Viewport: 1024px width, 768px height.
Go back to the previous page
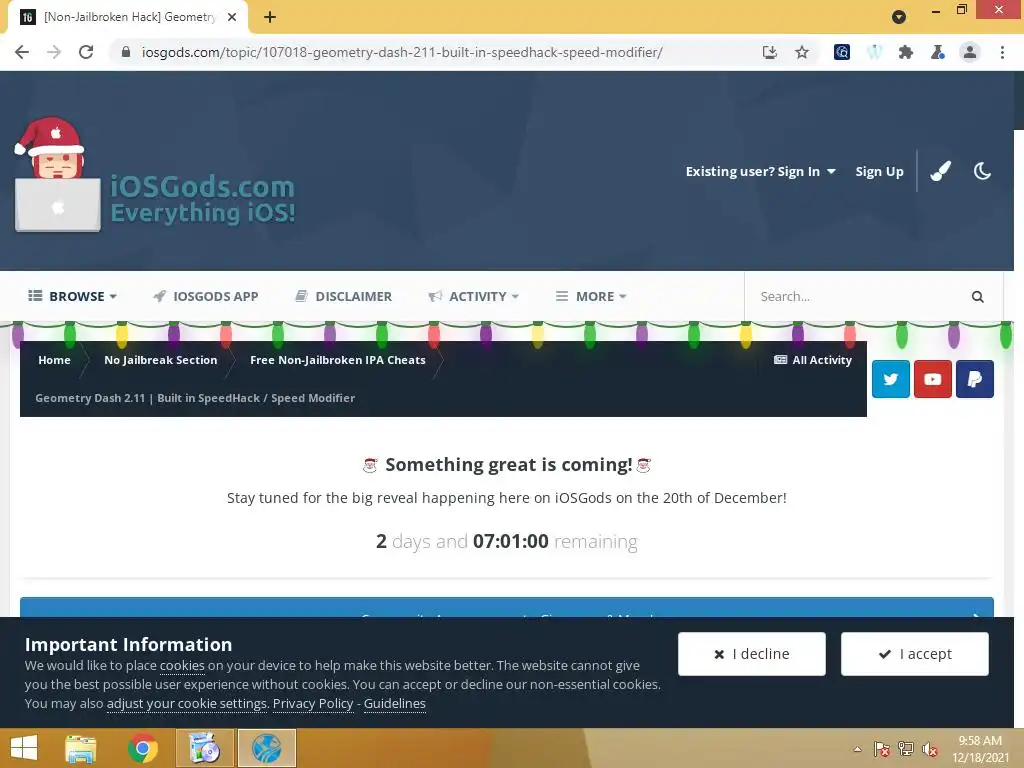tap(22, 52)
